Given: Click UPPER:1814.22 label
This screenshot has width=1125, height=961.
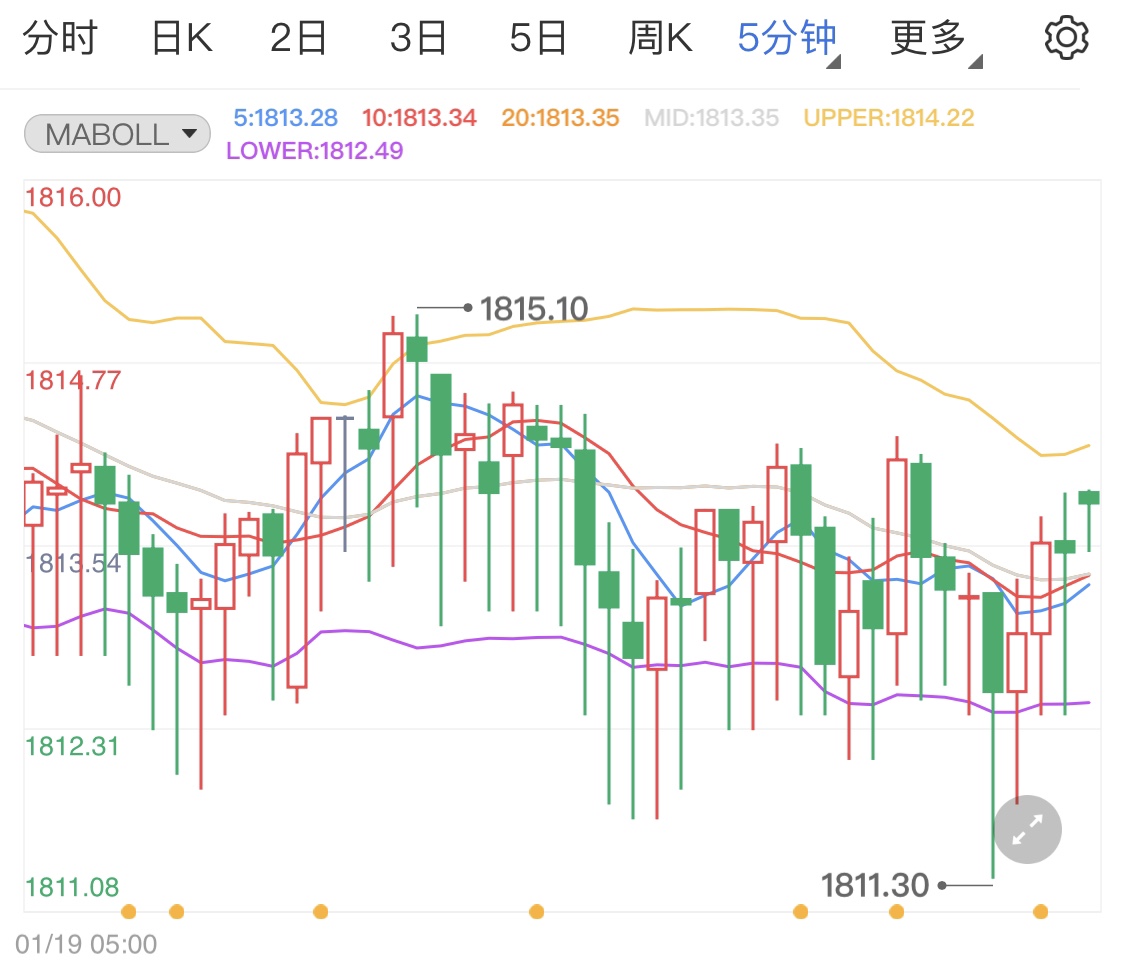Looking at the screenshot, I should coord(889,118).
